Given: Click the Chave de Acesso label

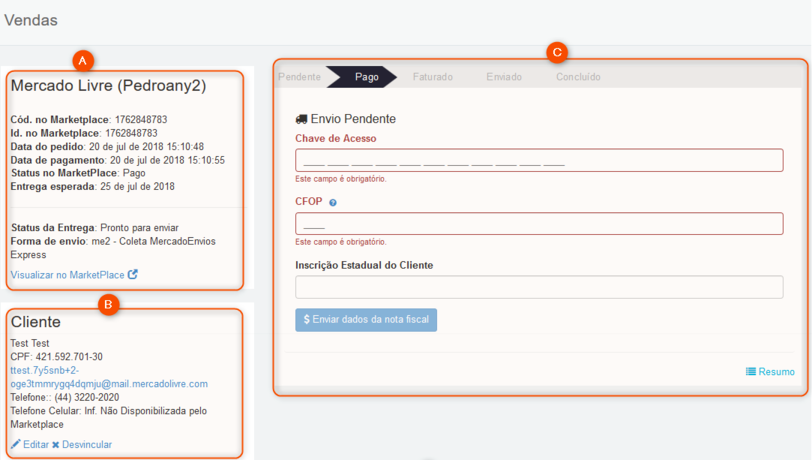Looking at the screenshot, I should [336, 138].
